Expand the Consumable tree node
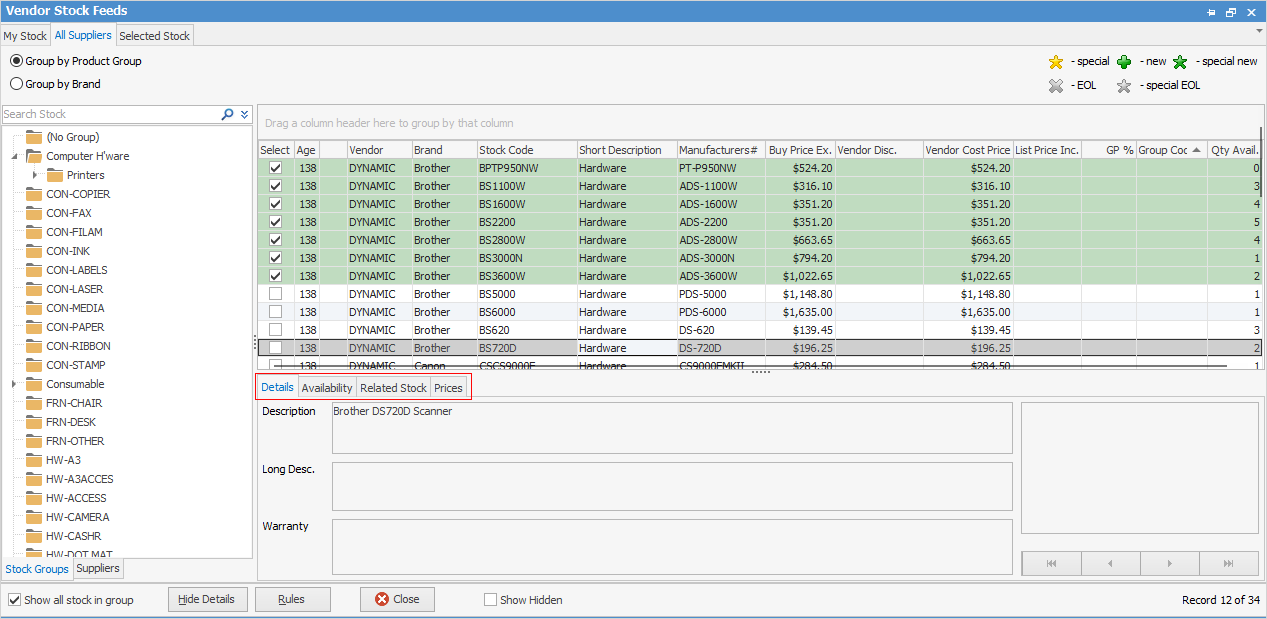 pyautogui.click(x=15, y=384)
